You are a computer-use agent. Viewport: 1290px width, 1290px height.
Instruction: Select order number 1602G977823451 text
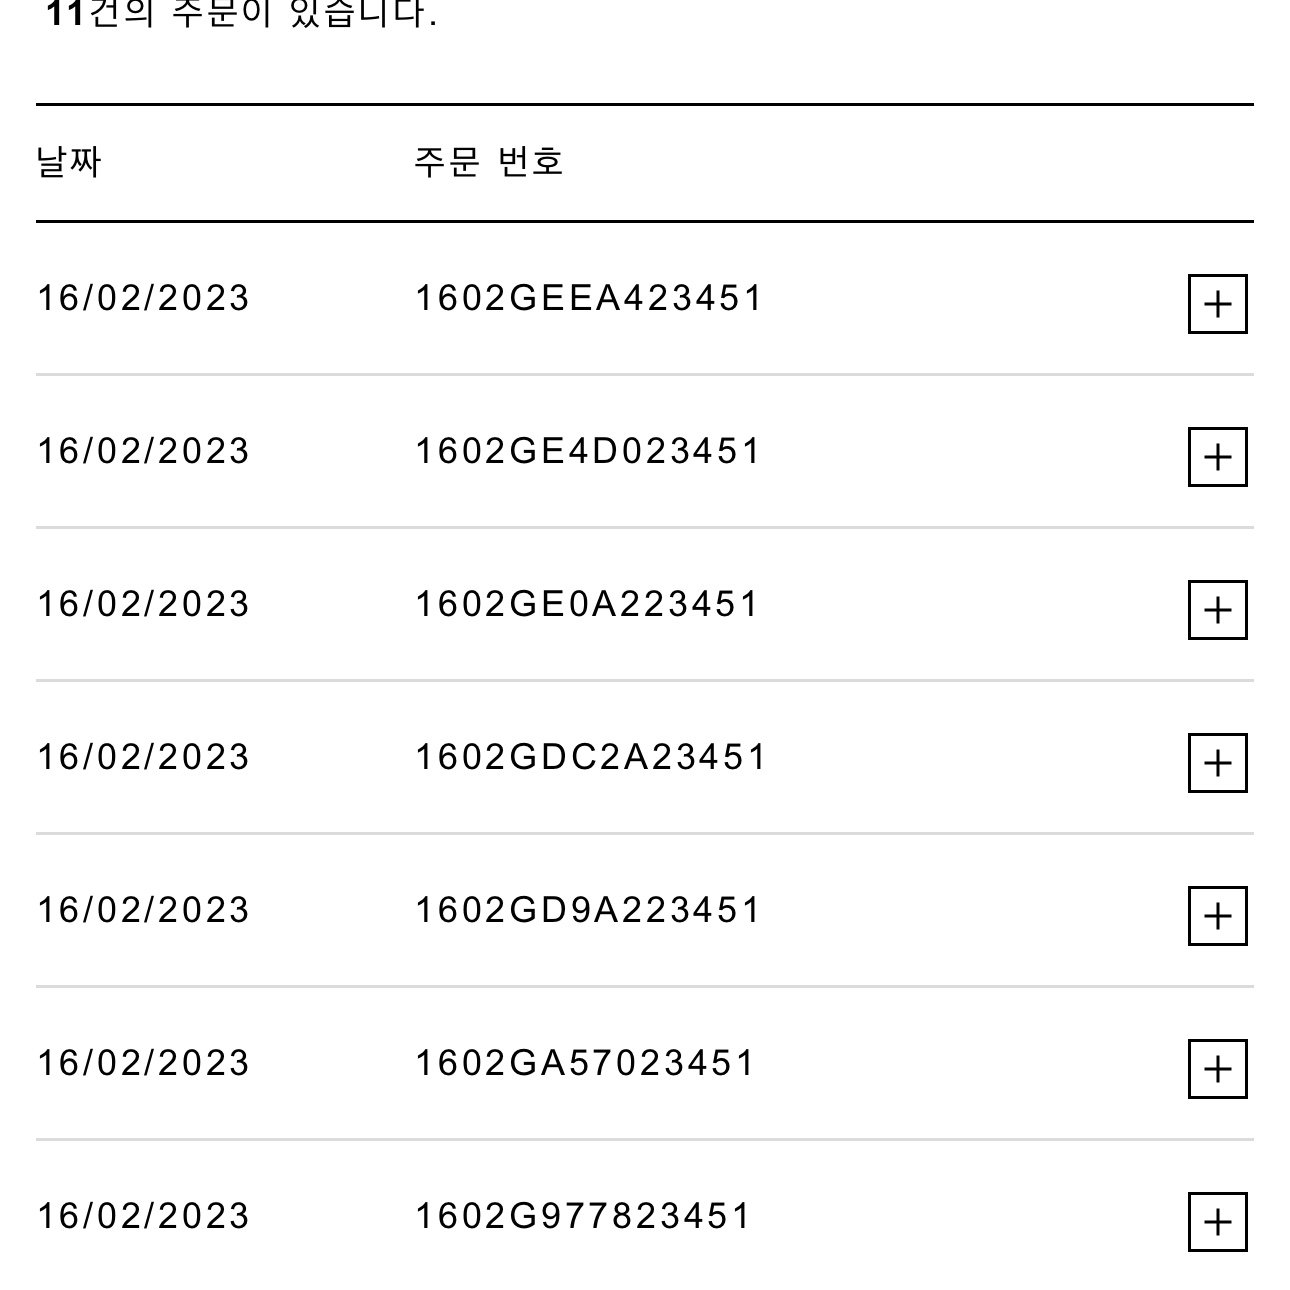click(x=582, y=1216)
